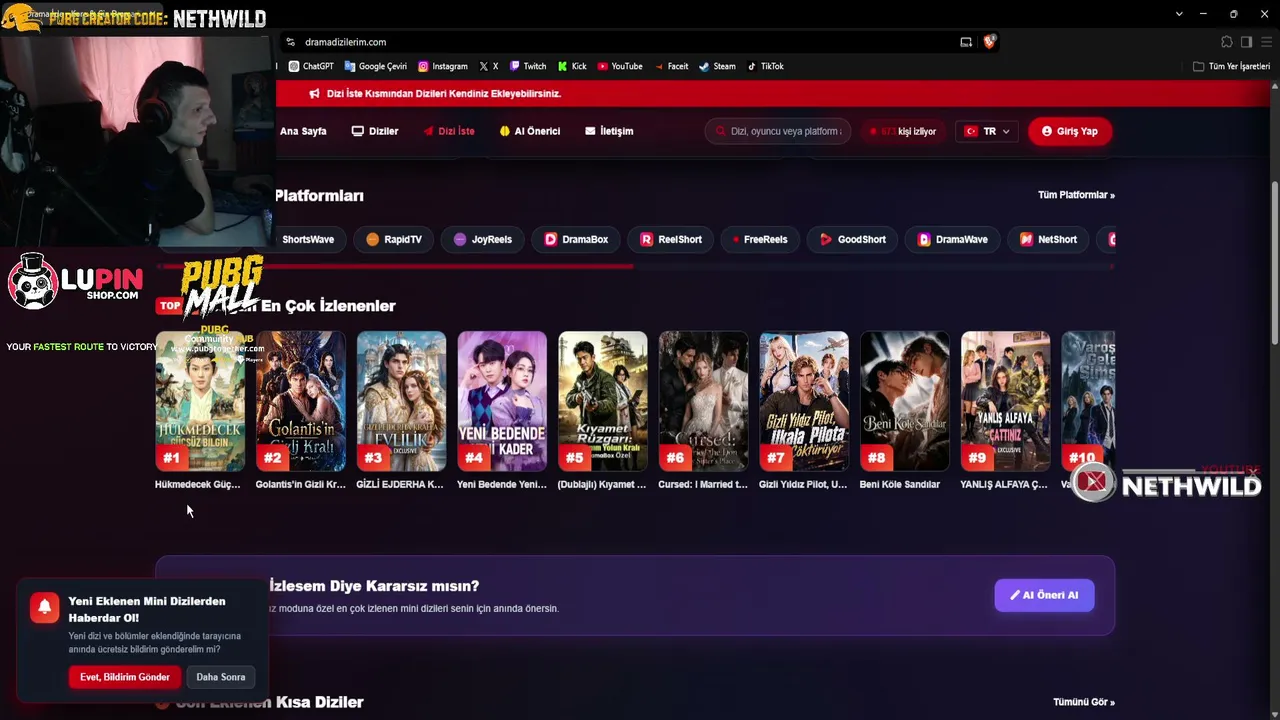Open the tab search dropdown arrow
Viewport: 1280px width, 720px height.
click(1179, 14)
